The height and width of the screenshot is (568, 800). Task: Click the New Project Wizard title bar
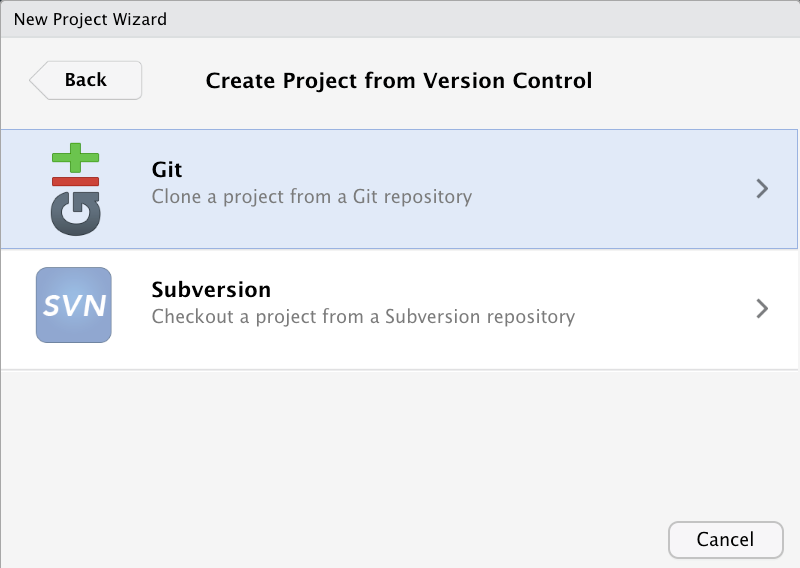(400, 19)
